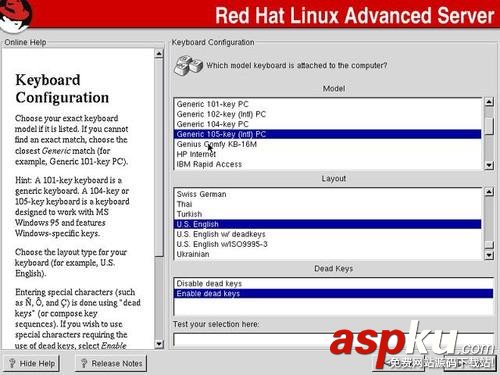Choose U.S. English w/ISO9995-3 layout

coord(327,244)
